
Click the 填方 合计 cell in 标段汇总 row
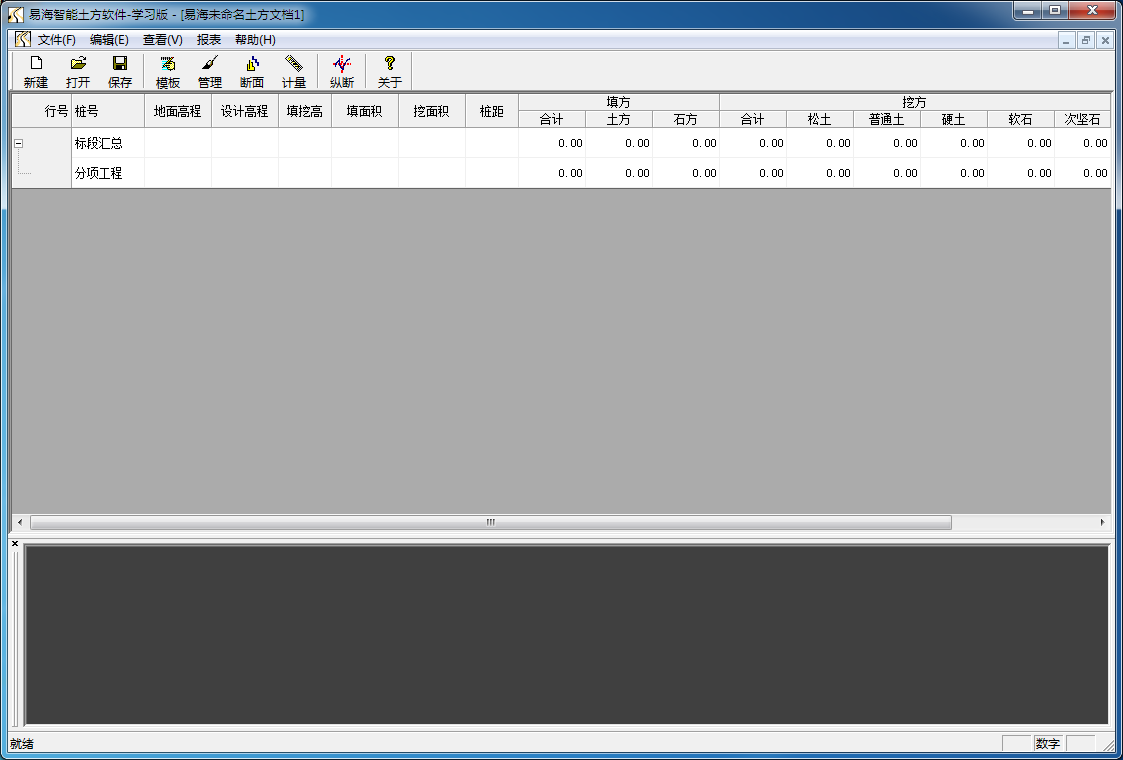552,143
